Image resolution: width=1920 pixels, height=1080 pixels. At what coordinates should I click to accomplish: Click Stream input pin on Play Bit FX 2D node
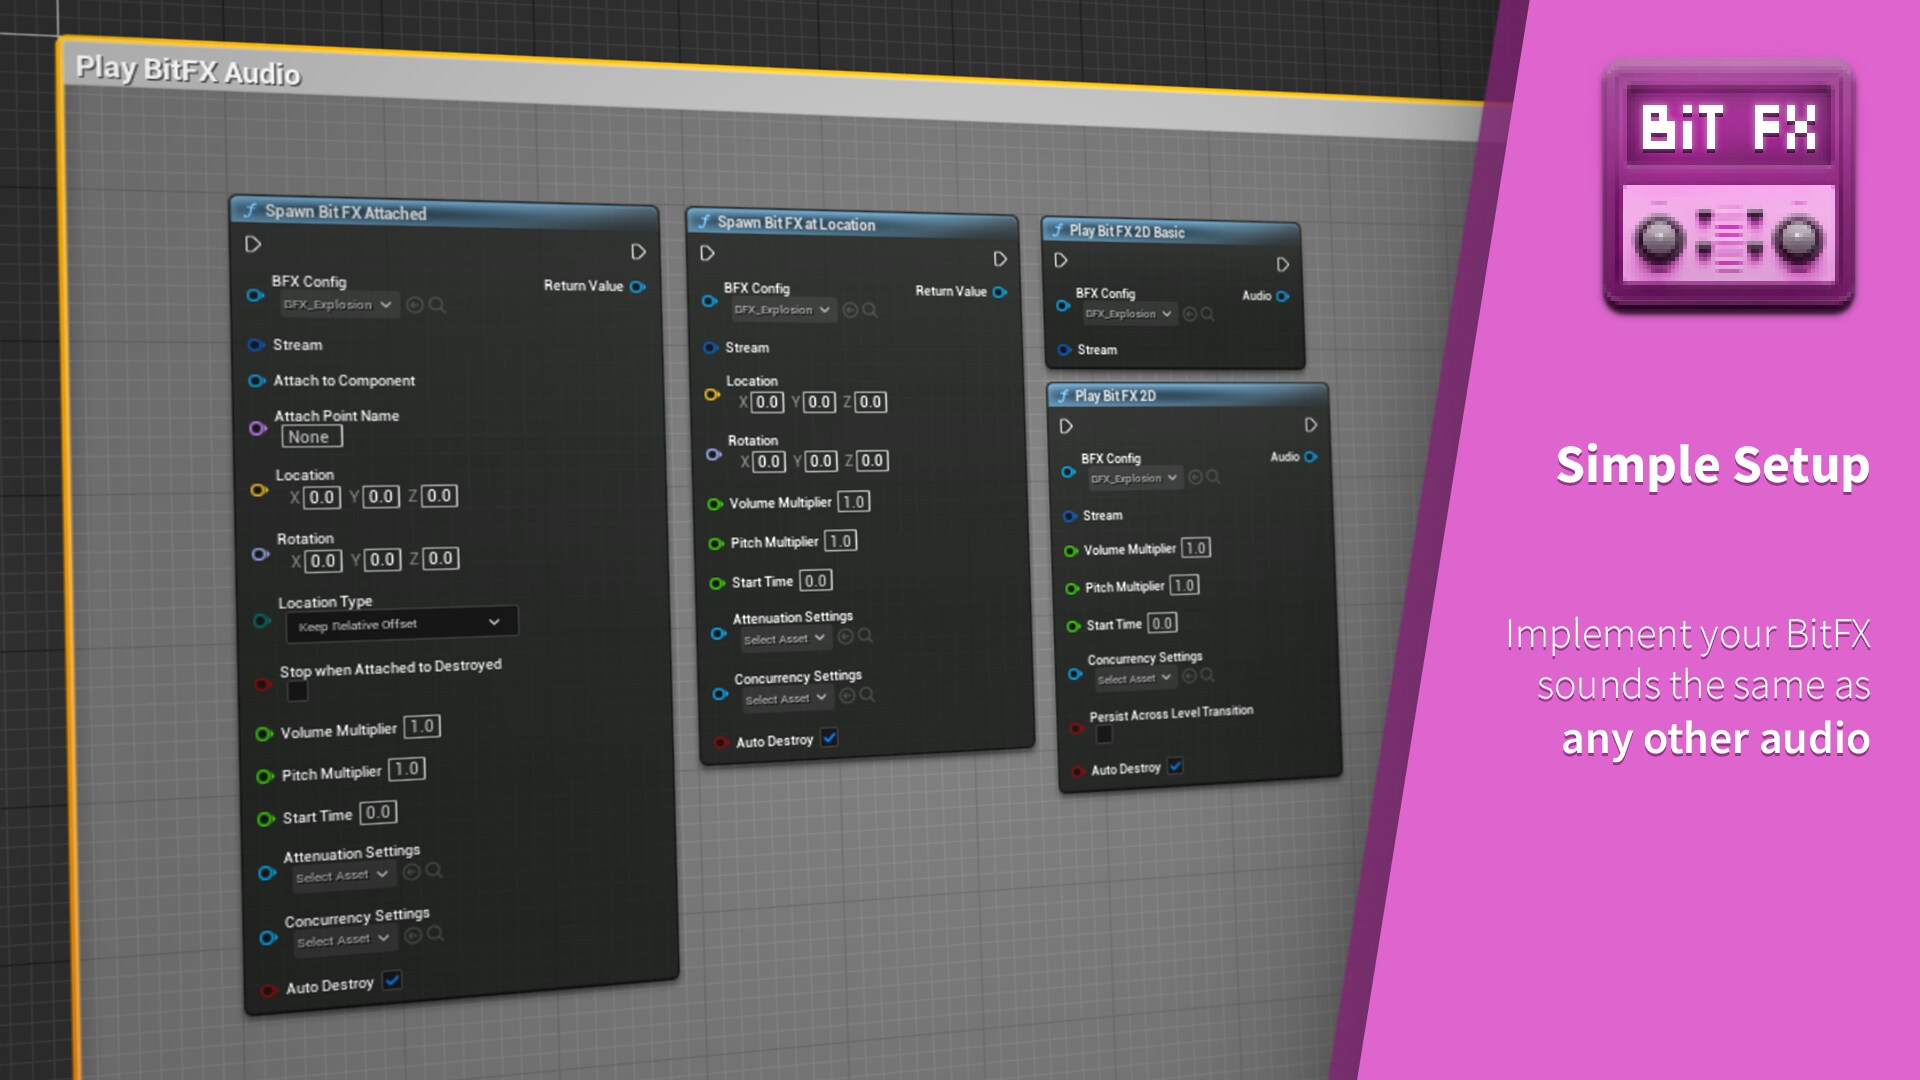coord(1069,516)
